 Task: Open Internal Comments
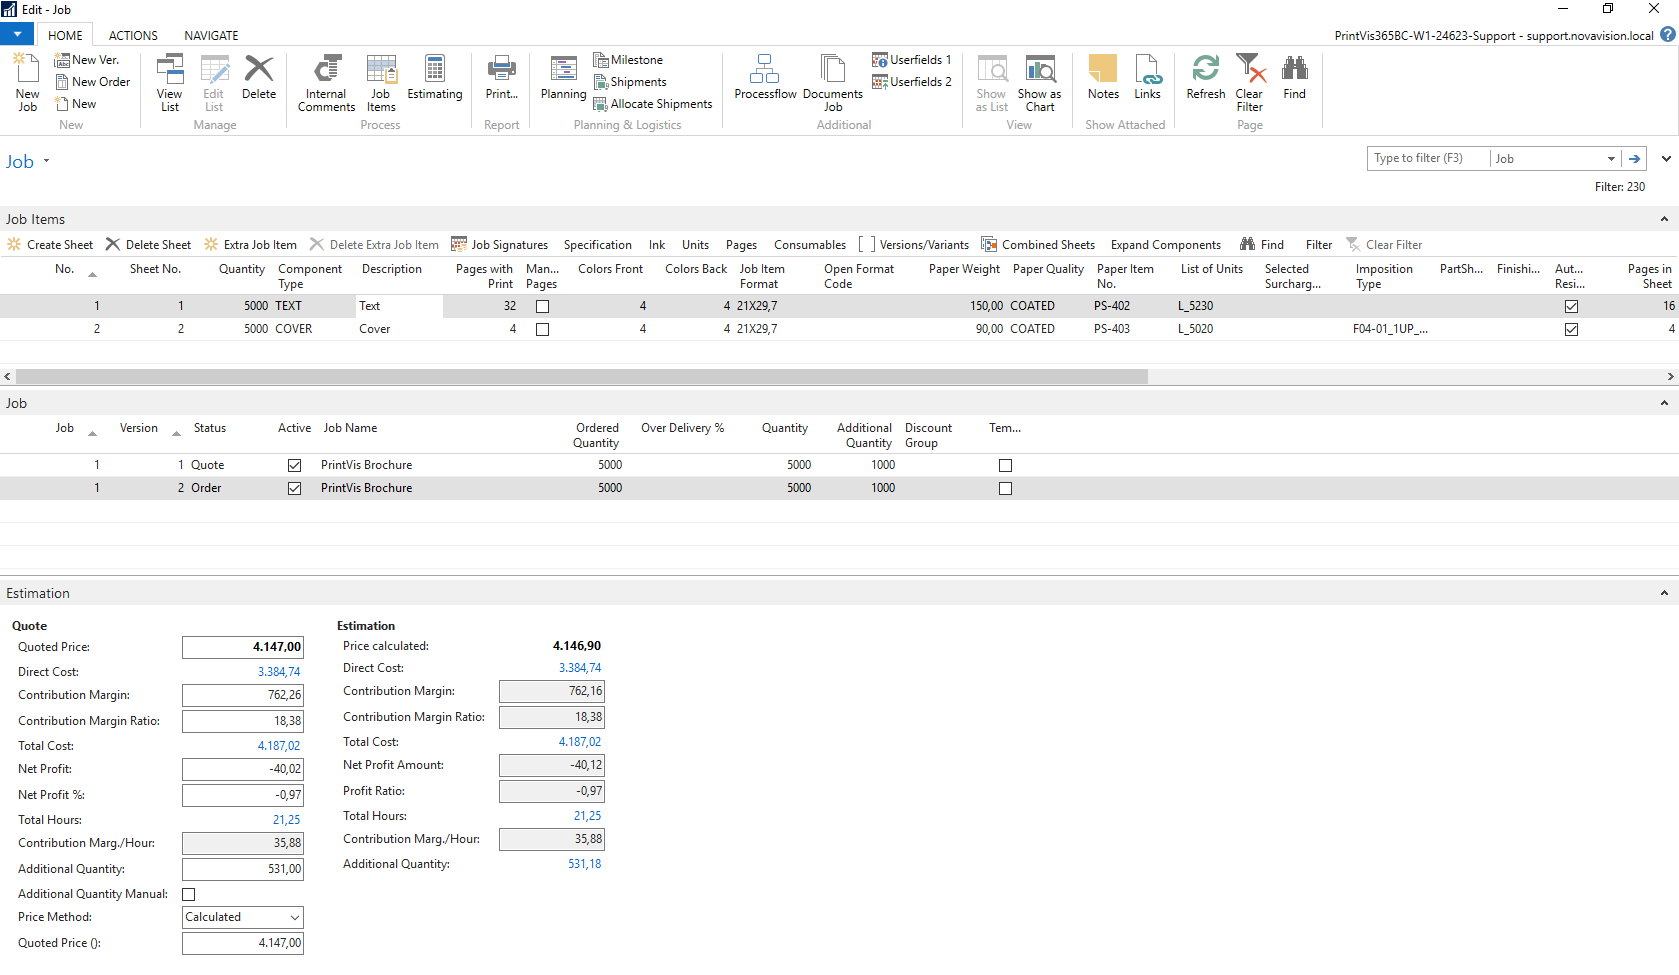click(326, 83)
